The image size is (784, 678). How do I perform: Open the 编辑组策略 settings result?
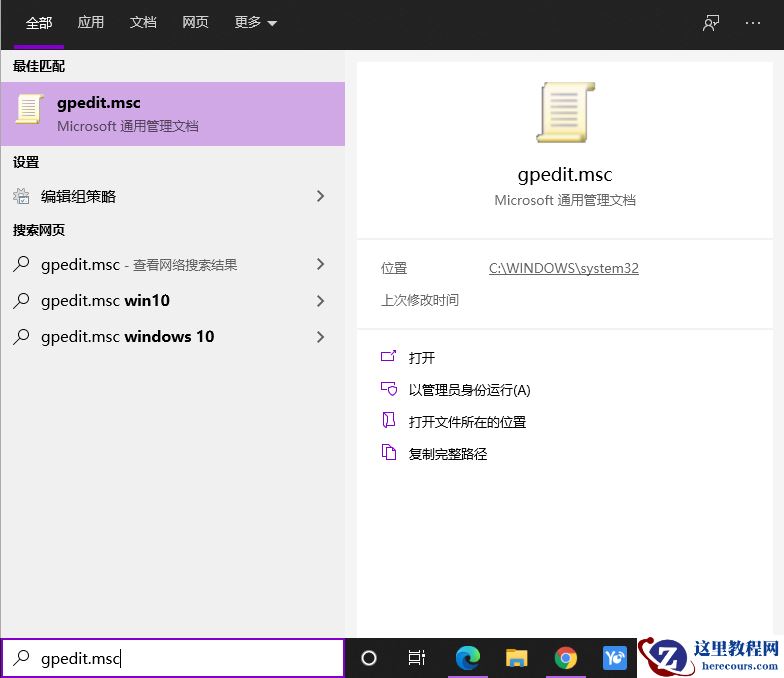172,196
